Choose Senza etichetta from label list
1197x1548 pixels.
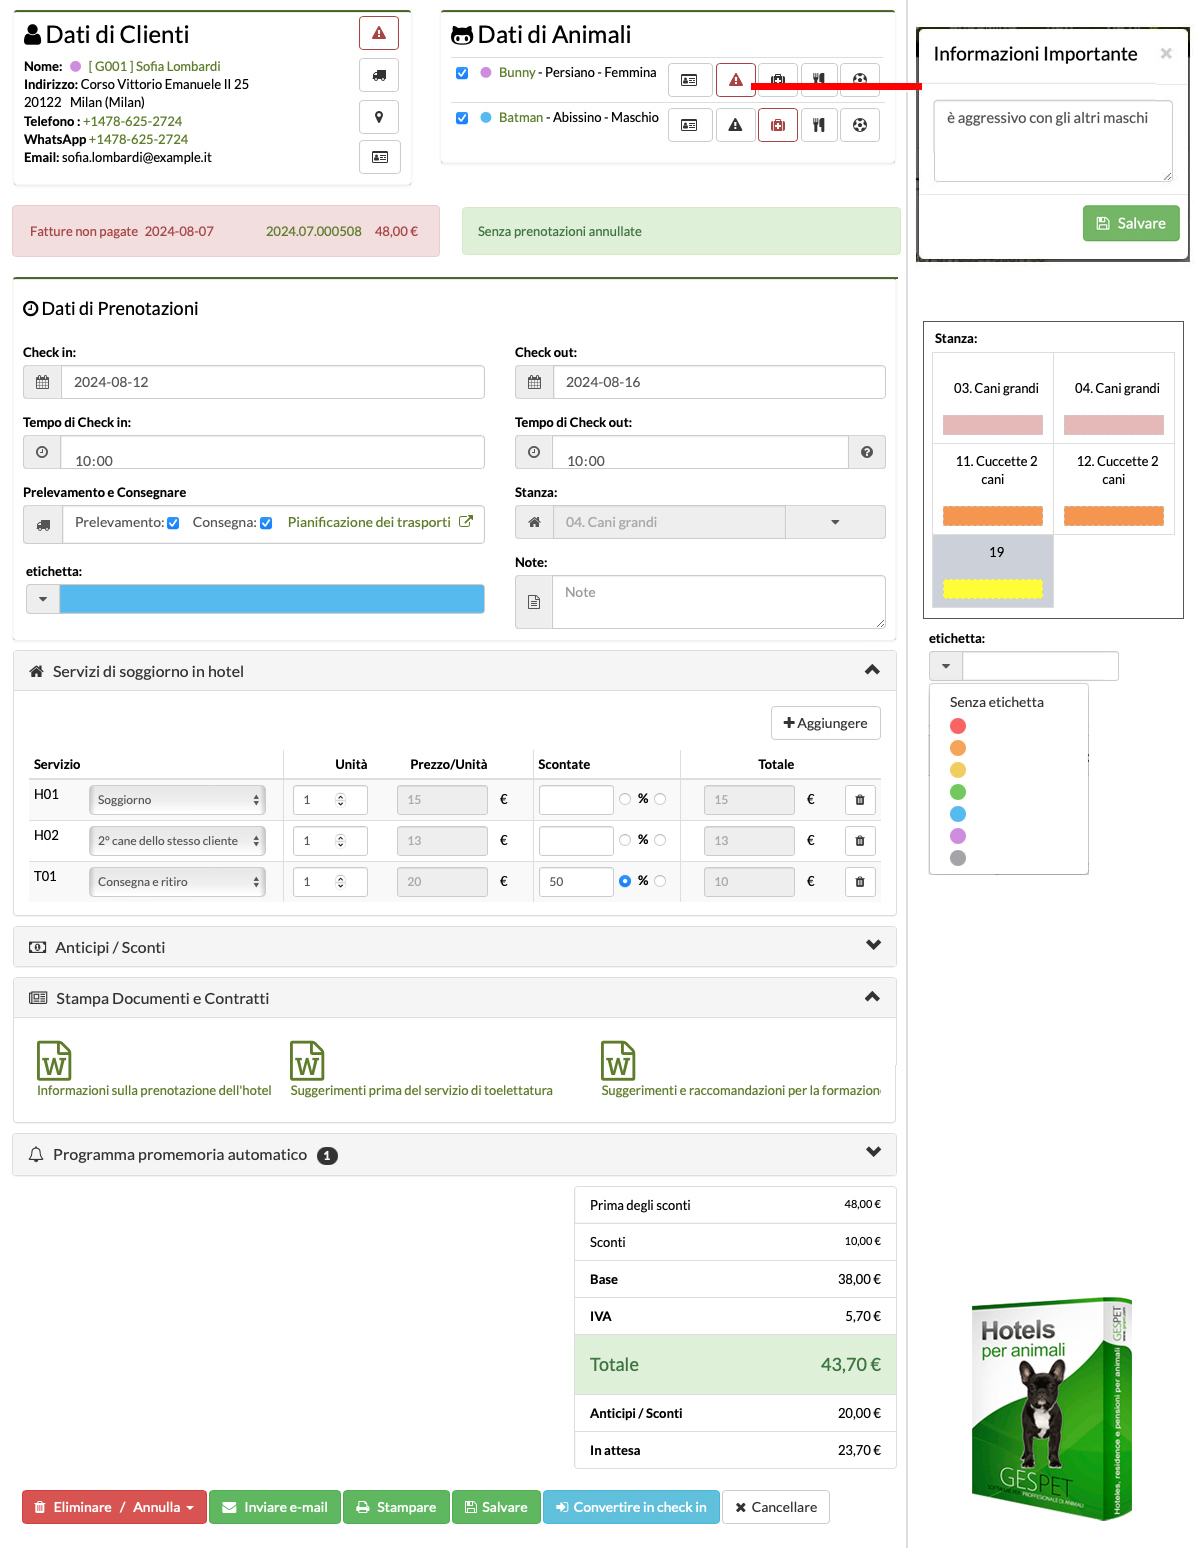pos(996,702)
